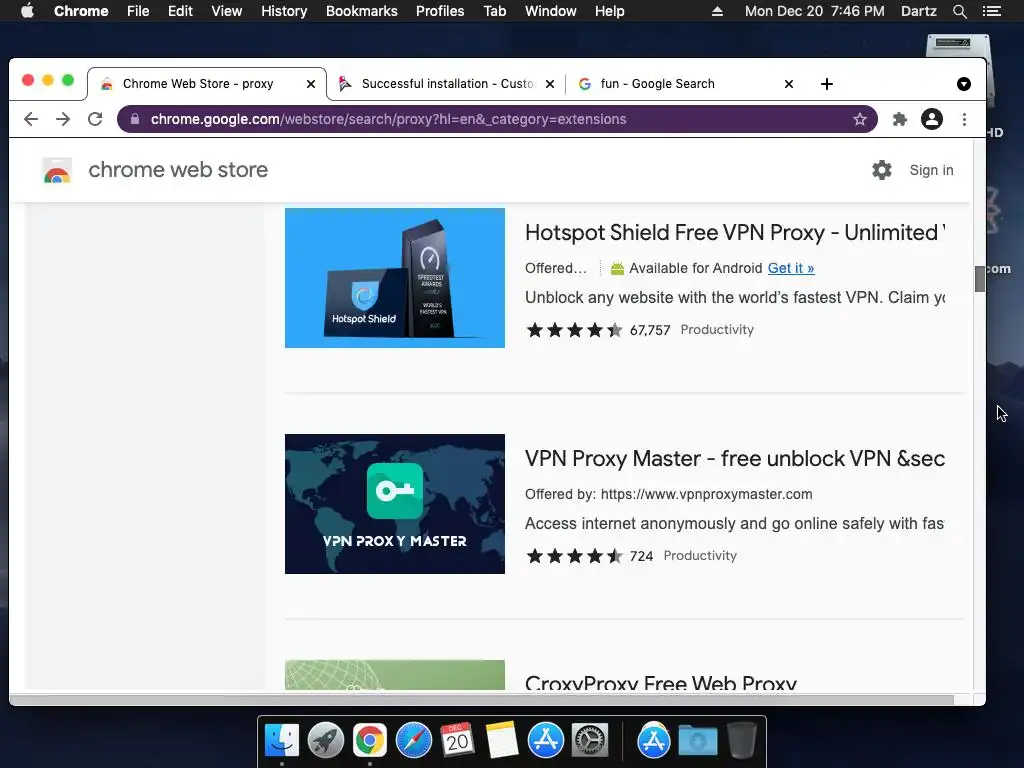The image size is (1024, 768).
Task: Open the Chrome application menu
Action: tap(81, 11)
